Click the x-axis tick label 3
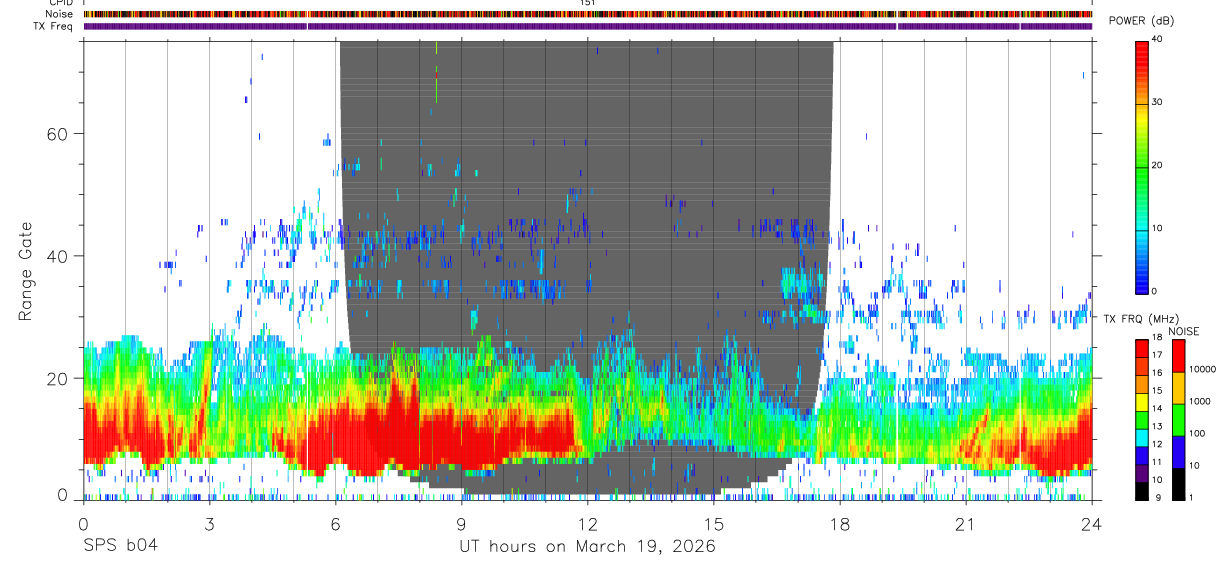This screenshot has height=567, width=1228. click(x=209, y=523)
